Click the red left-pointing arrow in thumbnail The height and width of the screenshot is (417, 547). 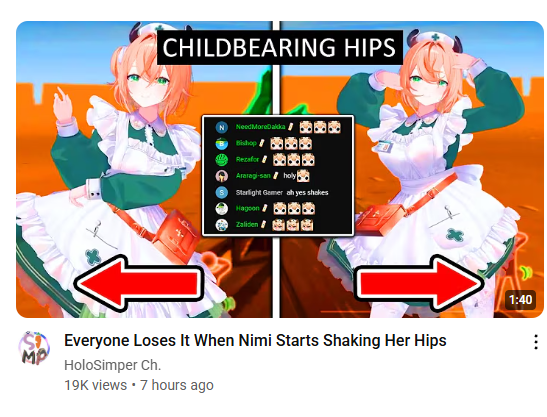coord(138,284)
